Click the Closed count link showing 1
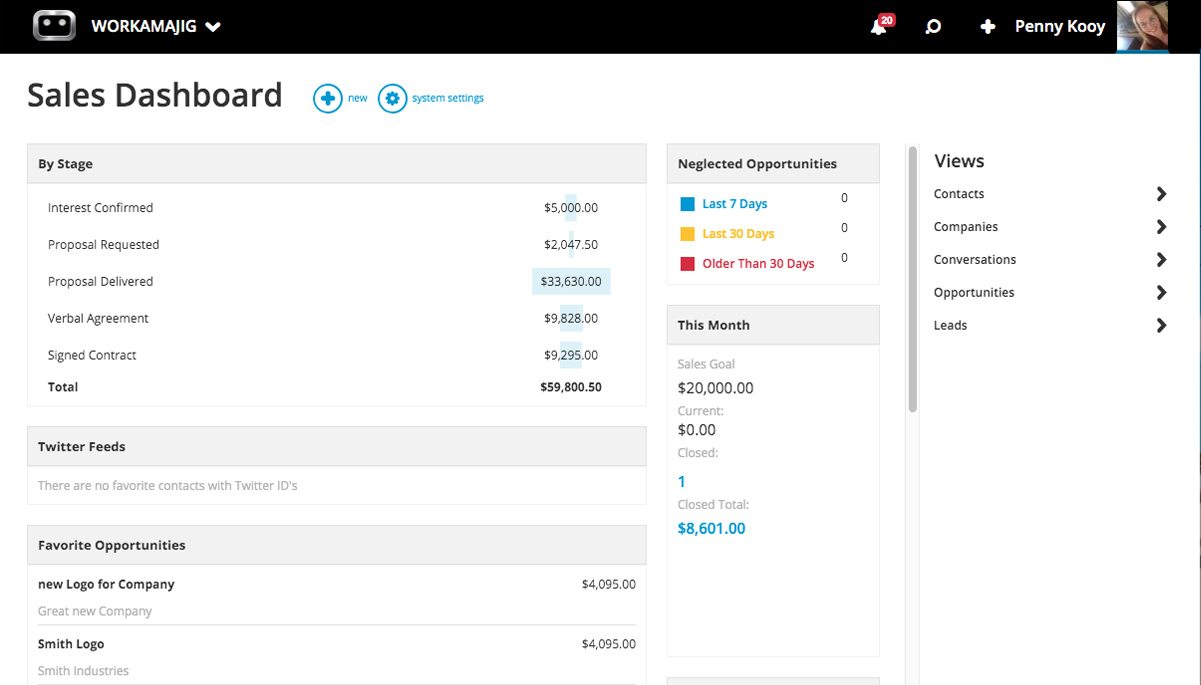Viewport: 1201px width, 685px height. [681, 481]
